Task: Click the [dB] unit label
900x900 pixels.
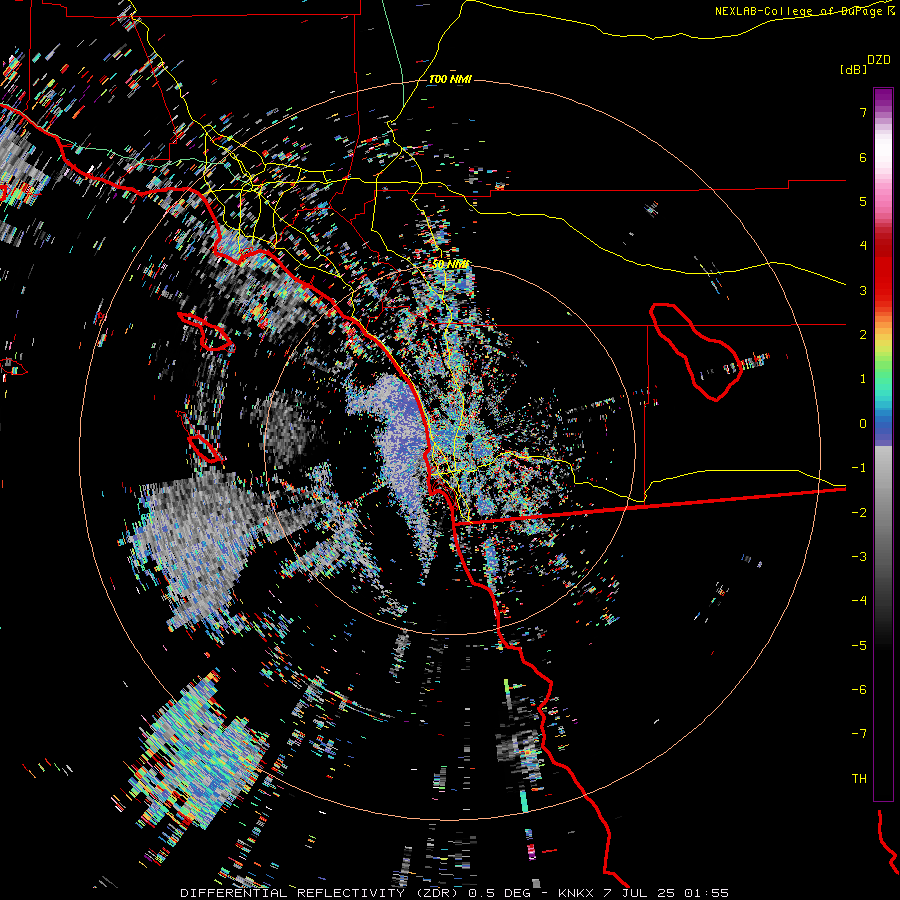Action: pyautogui.click(x=853, y=69)
